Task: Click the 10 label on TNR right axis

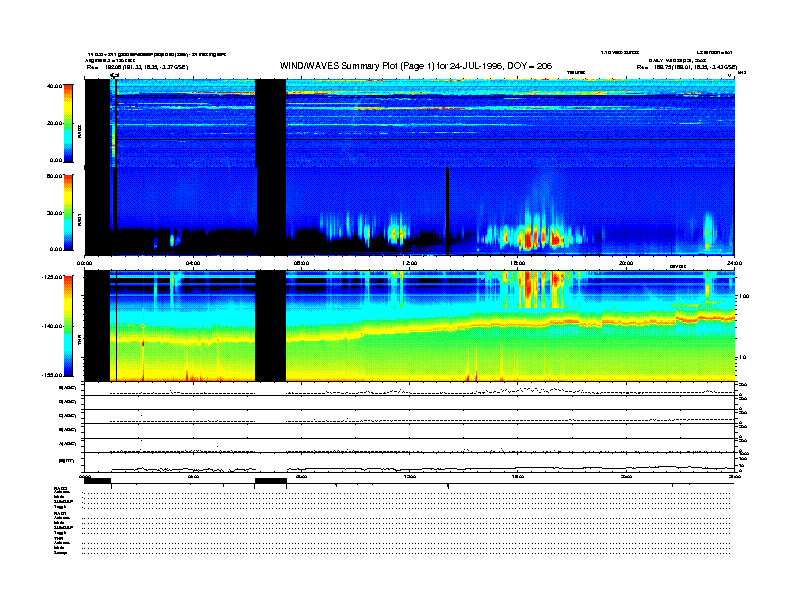Action: tap(744, 358)
